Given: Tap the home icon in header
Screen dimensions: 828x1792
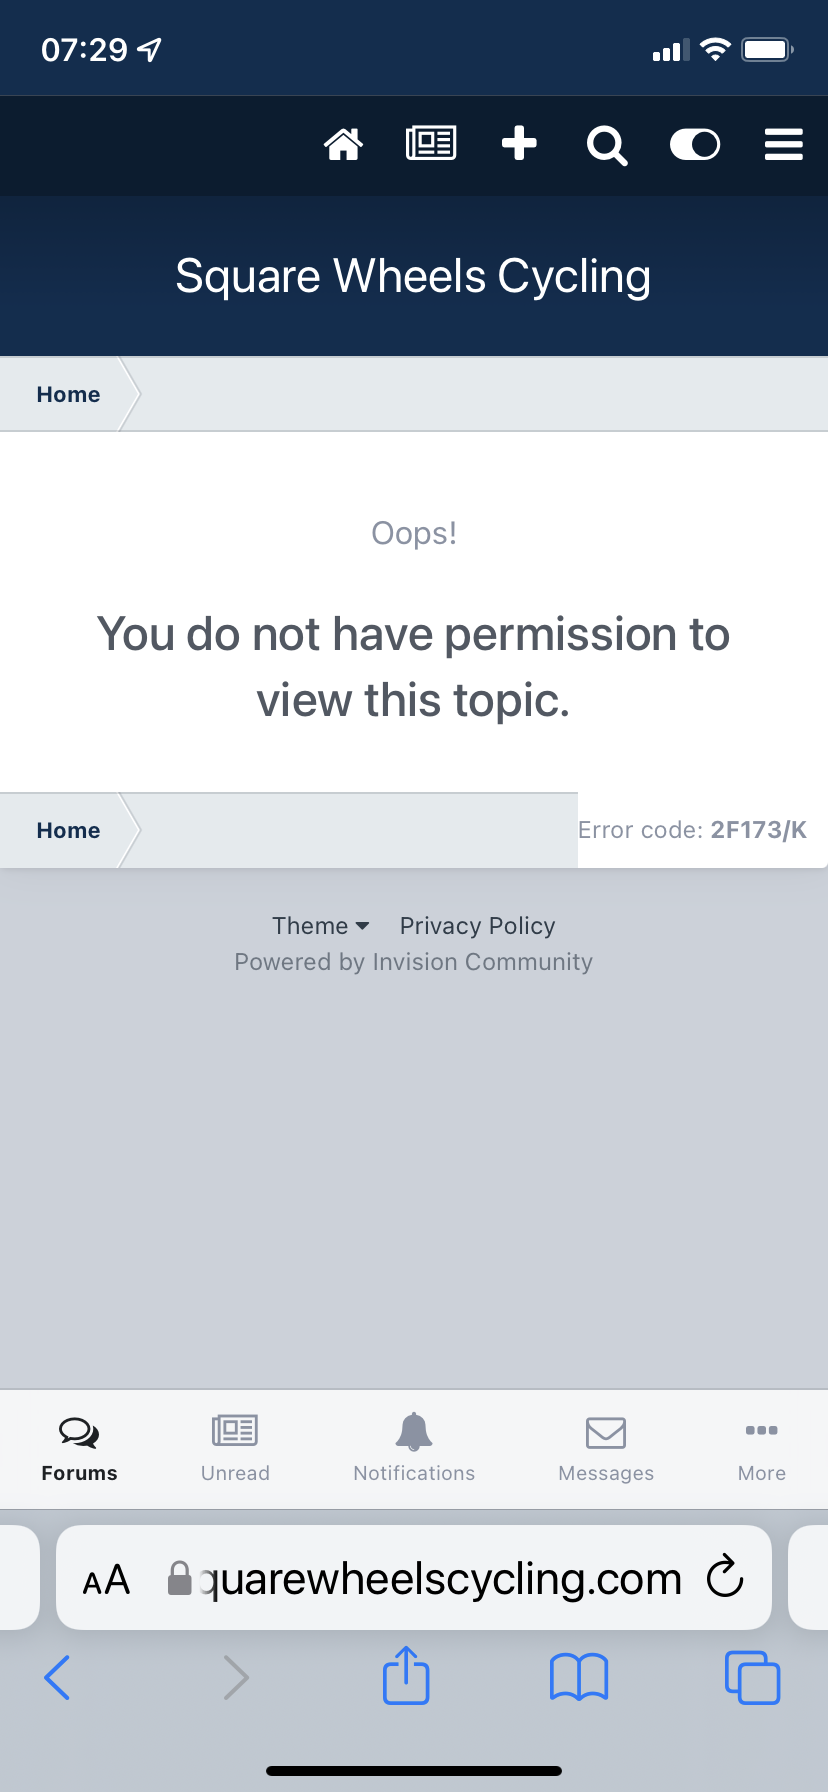Looking at the screenshot, I should [343, 145].
